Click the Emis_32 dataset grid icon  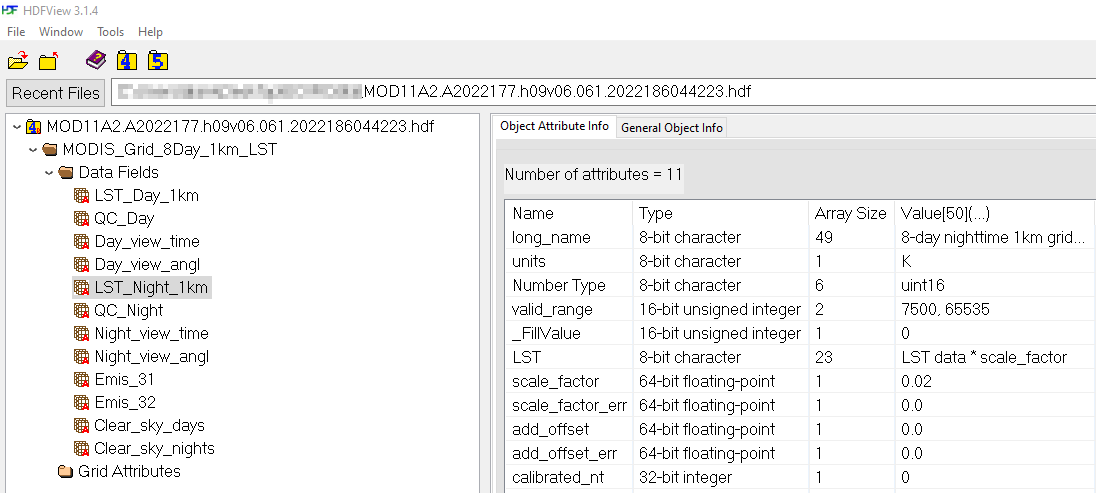tap(82, 403)
